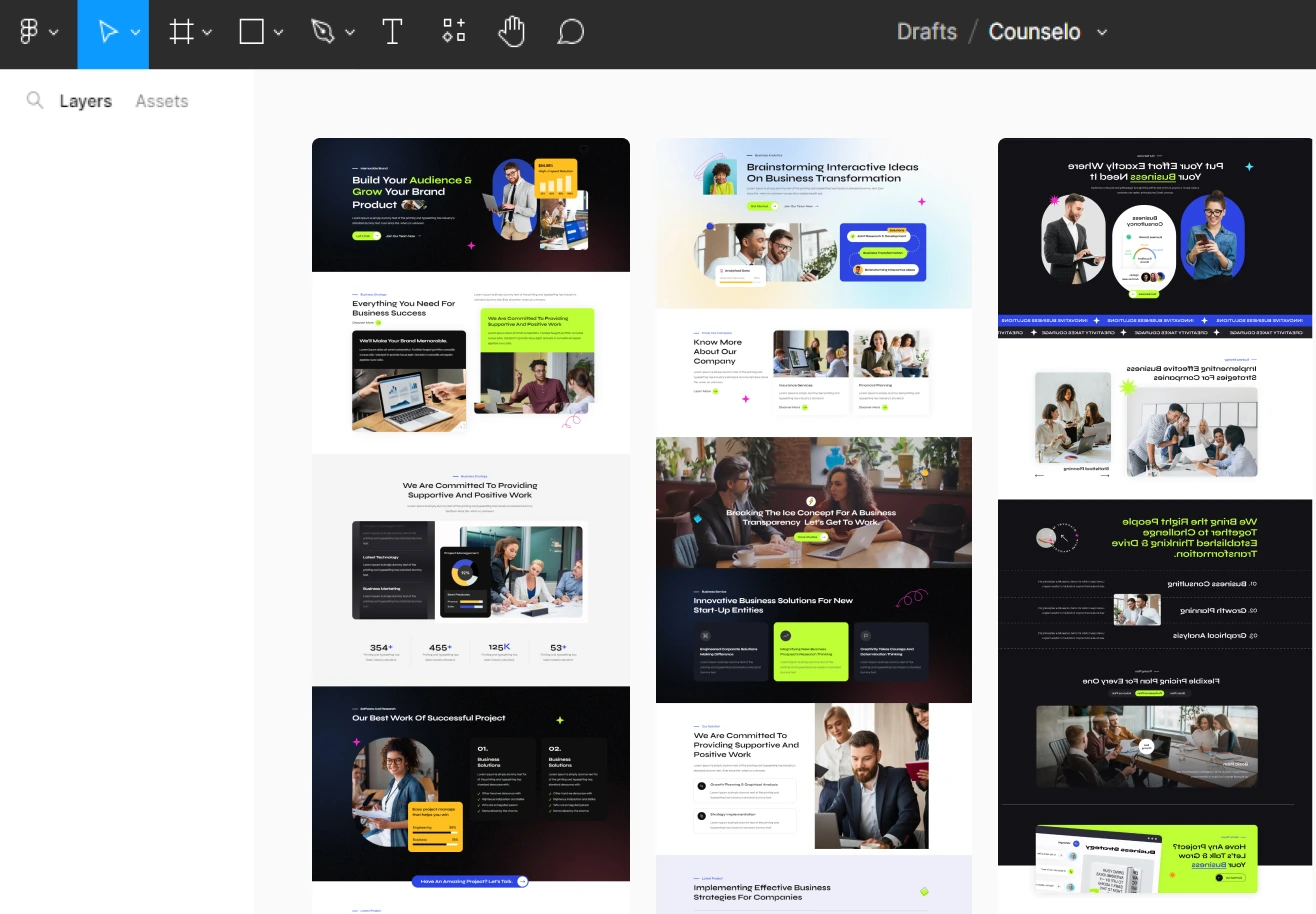Click the '53+' statistic
Image resolution: width=1316 pixels, height=914 pixels.
[x=558, y=648]
